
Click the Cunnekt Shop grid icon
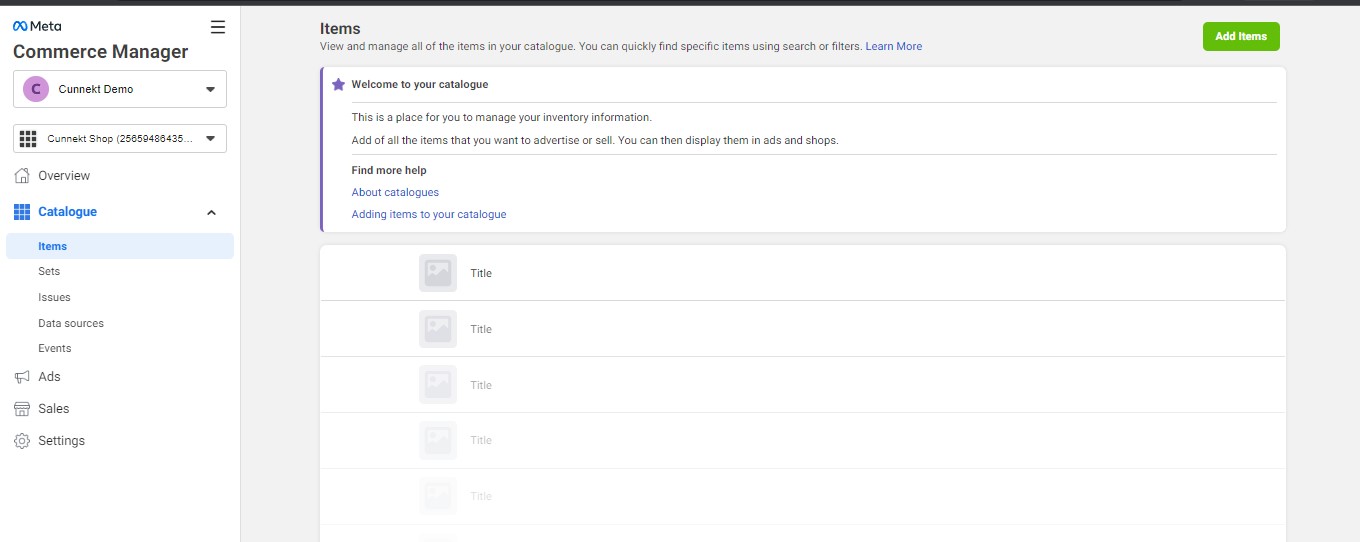tap(28, 139)
